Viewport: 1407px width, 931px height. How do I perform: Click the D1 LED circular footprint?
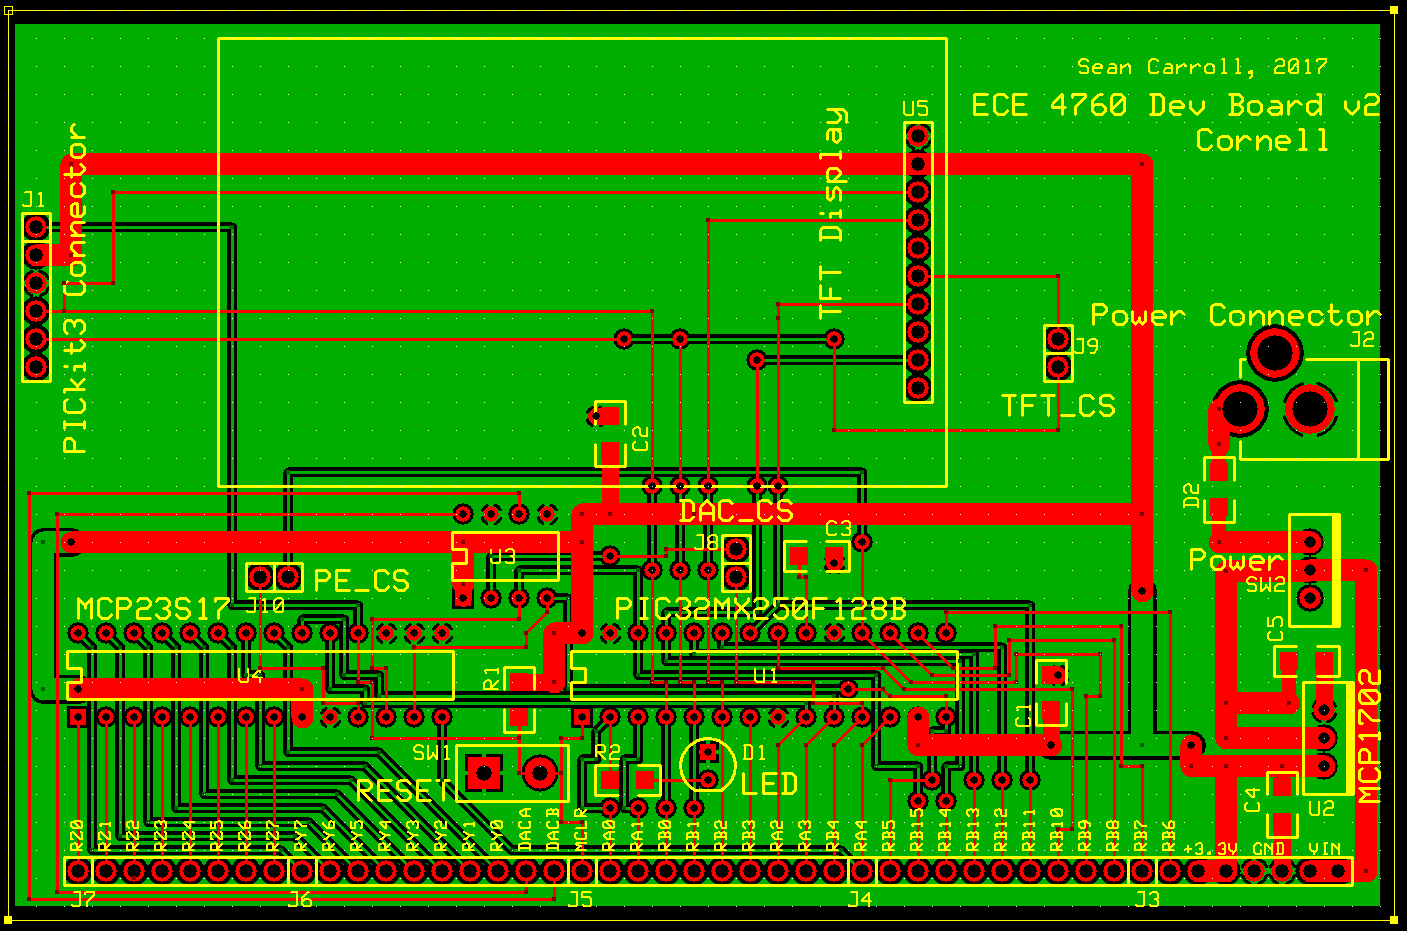708,765
